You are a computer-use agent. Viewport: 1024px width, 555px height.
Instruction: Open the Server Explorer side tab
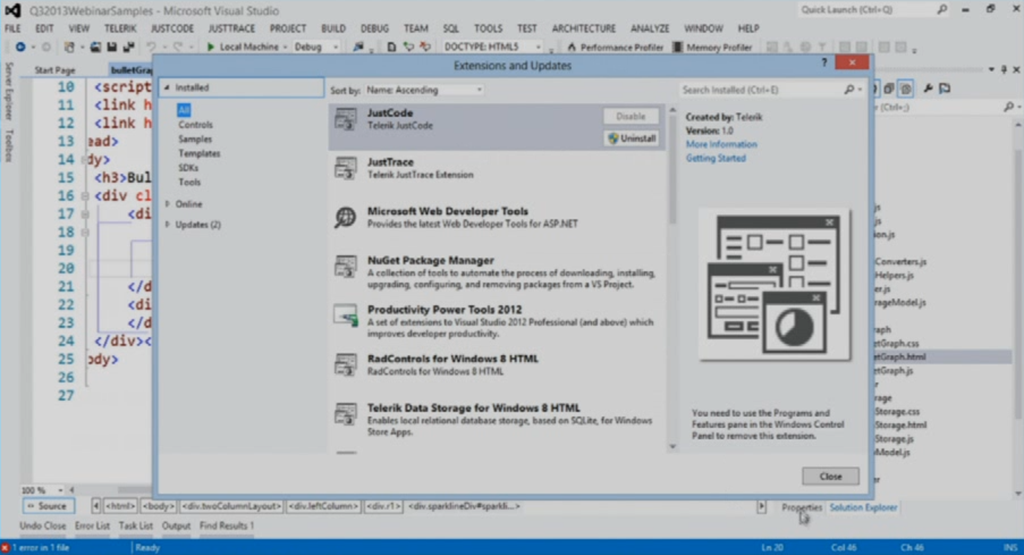coord(8,91)
